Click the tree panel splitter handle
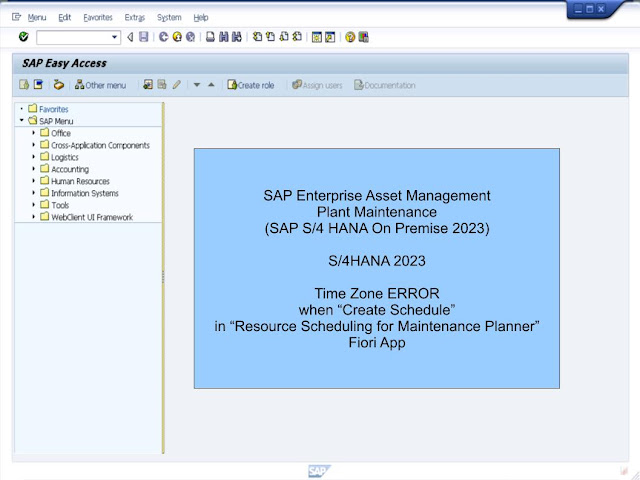 (x=163, y=277)
